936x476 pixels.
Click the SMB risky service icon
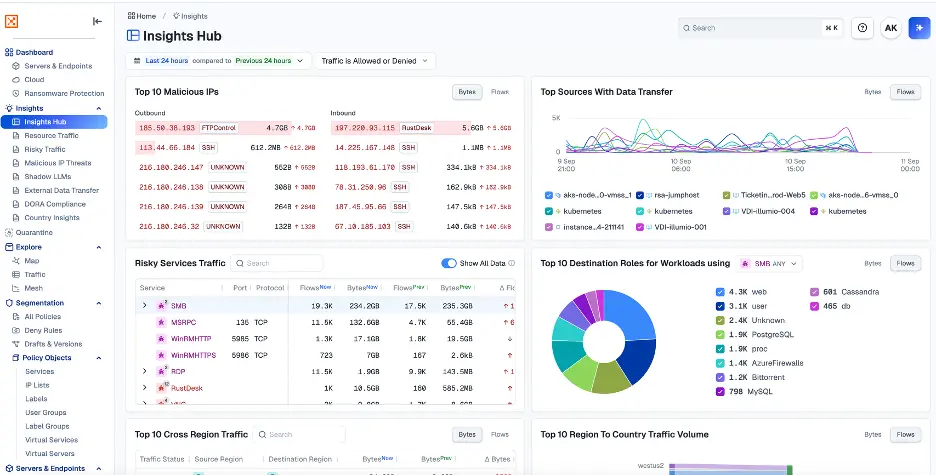tap(161, 306)
